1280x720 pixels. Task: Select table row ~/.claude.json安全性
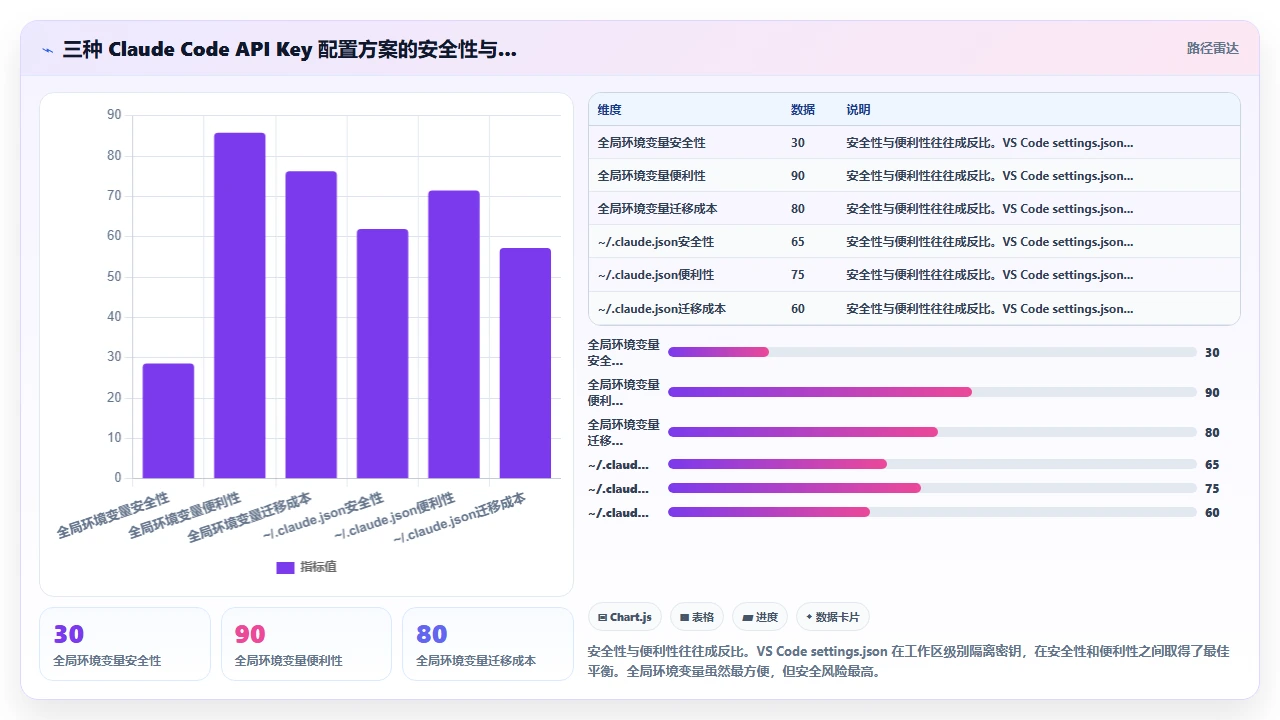pos(914,242)
